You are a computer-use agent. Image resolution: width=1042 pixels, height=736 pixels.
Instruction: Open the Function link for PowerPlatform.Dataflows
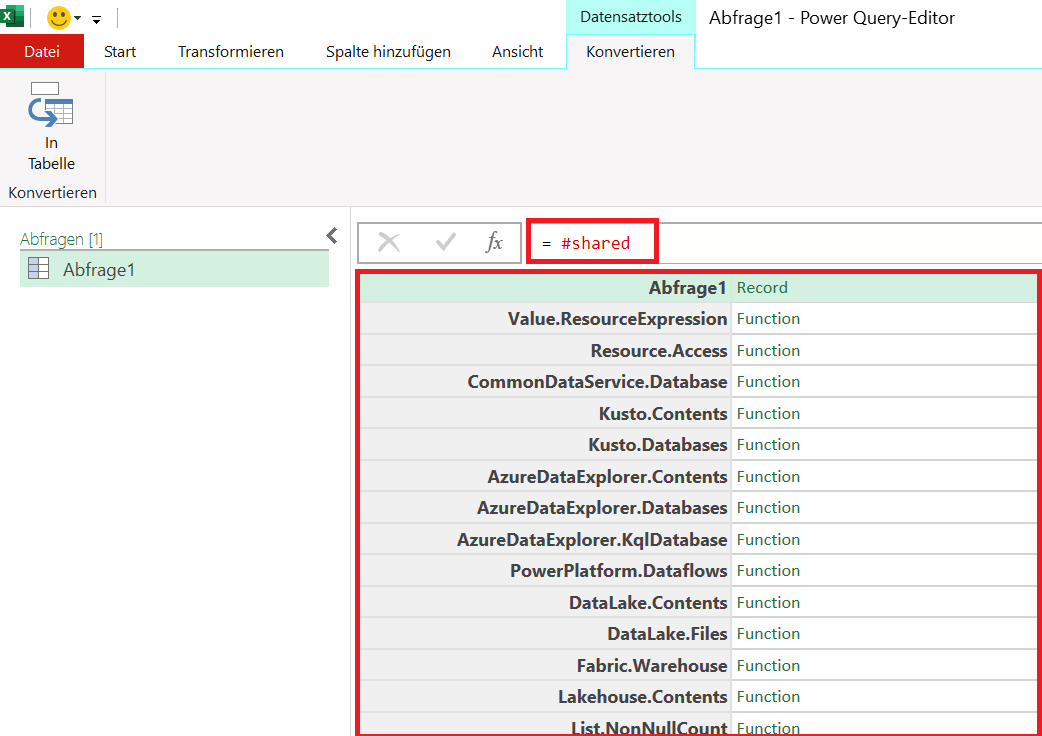(x=768, y=571)
